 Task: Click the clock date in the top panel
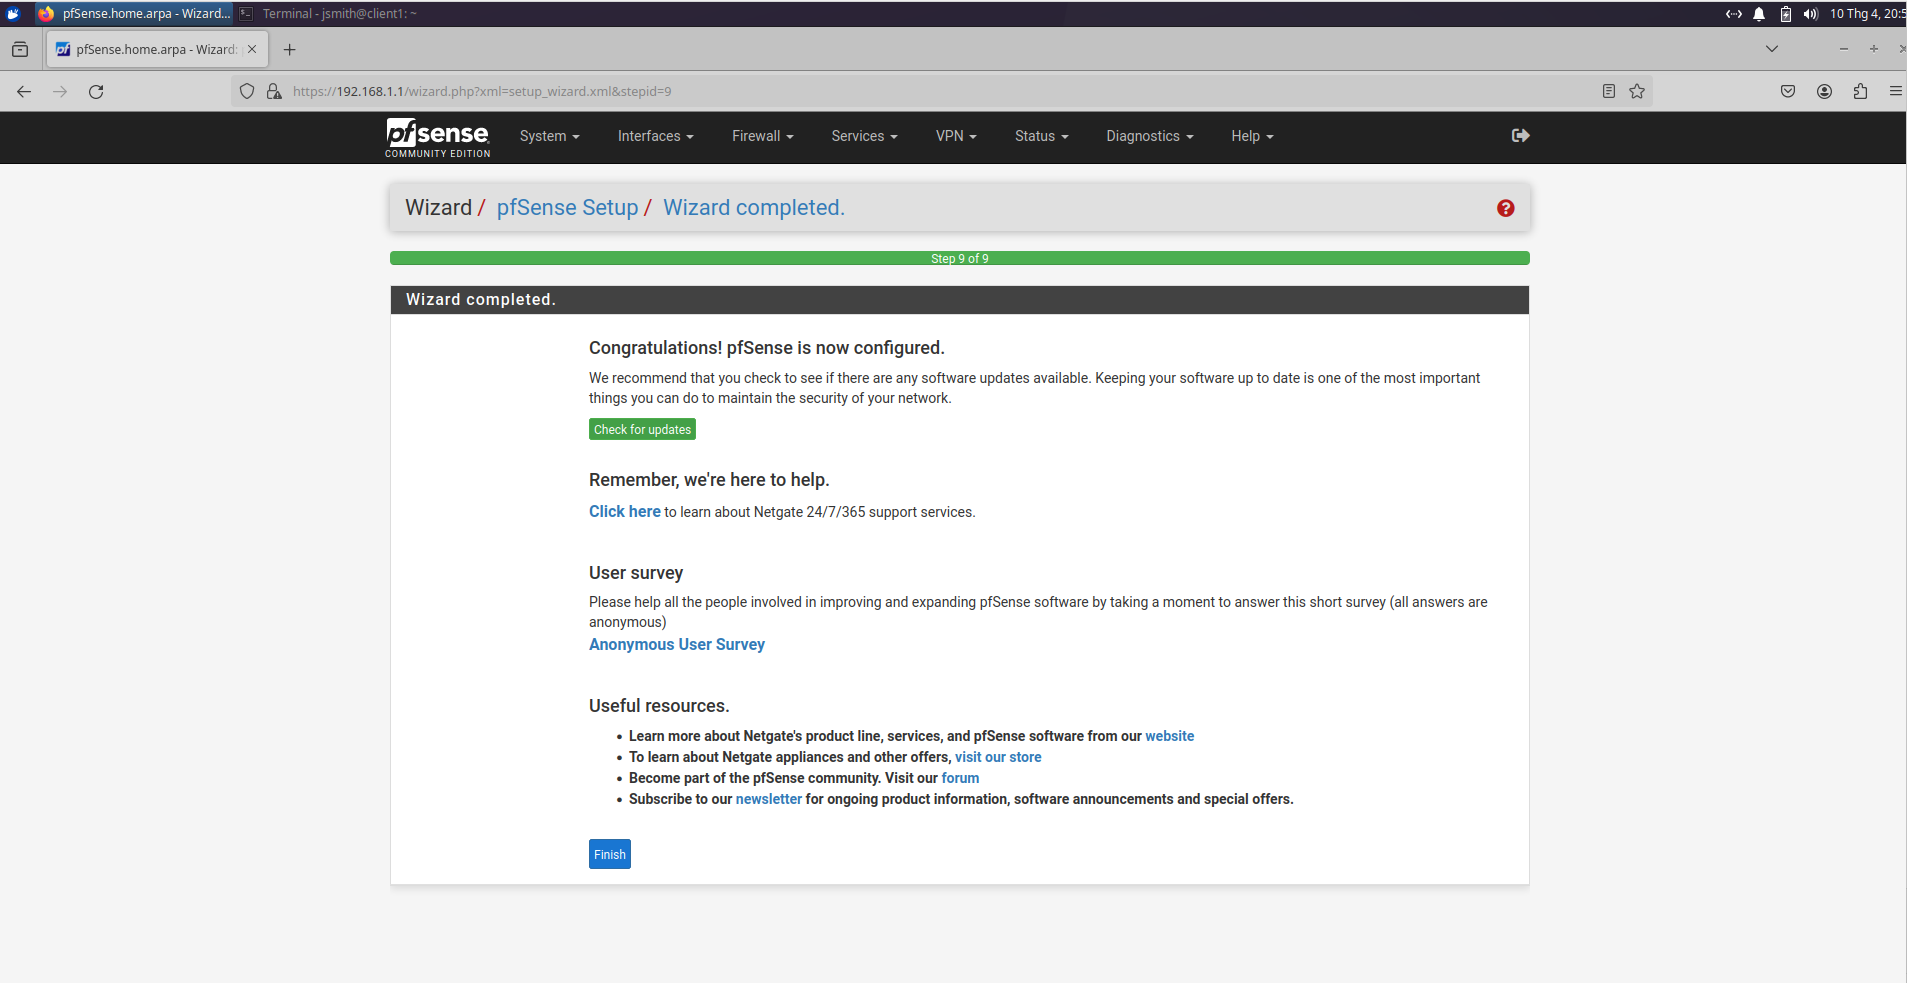point(1867,14)
